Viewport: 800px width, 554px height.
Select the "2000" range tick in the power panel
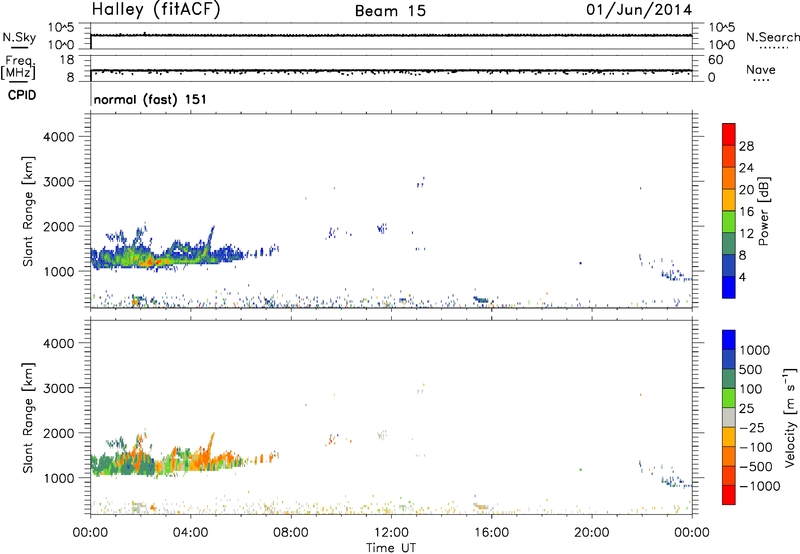[x=59, y=226]
